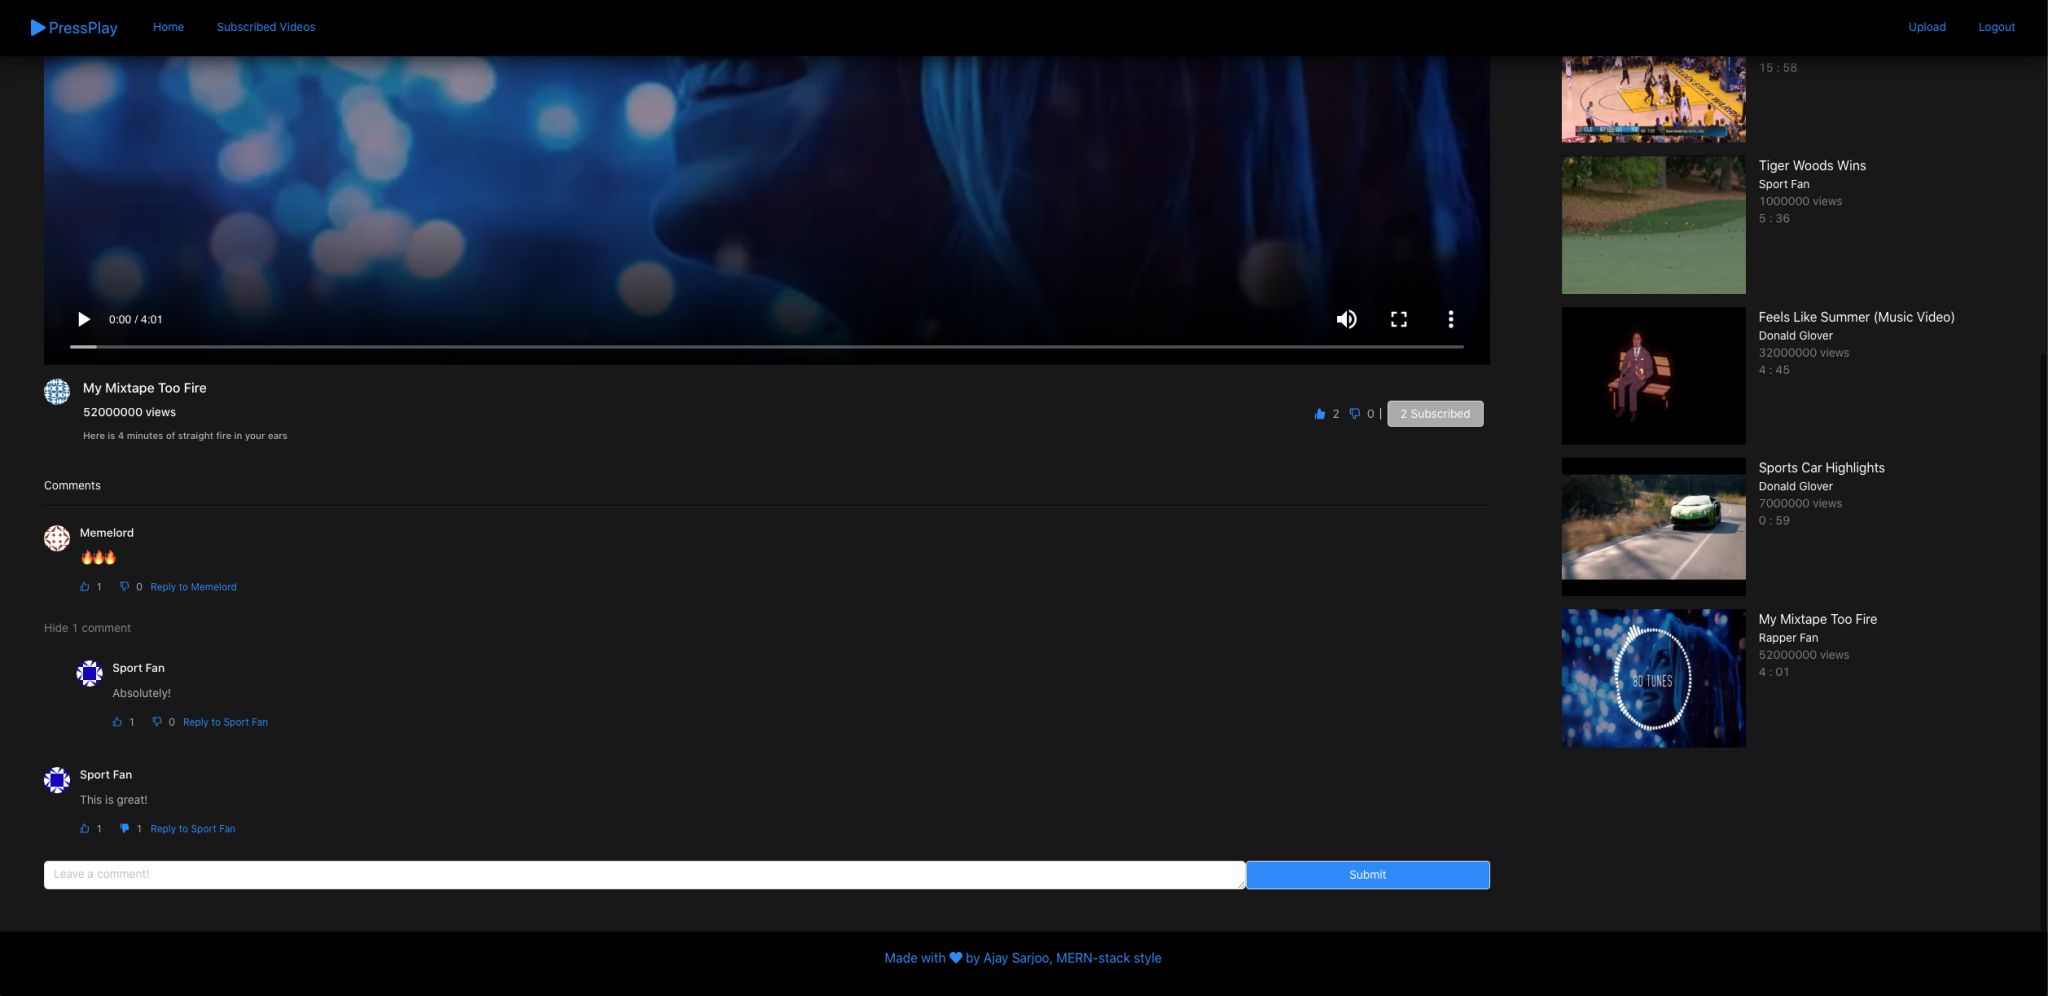Navigate to Home from the navbar
Screen dimensions: 2048x996
tap(167, 27)
